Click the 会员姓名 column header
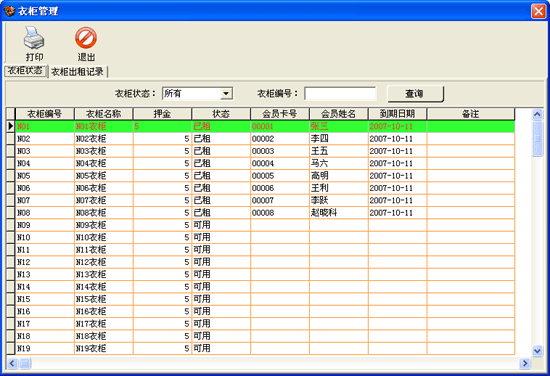 tap(338, 114)
